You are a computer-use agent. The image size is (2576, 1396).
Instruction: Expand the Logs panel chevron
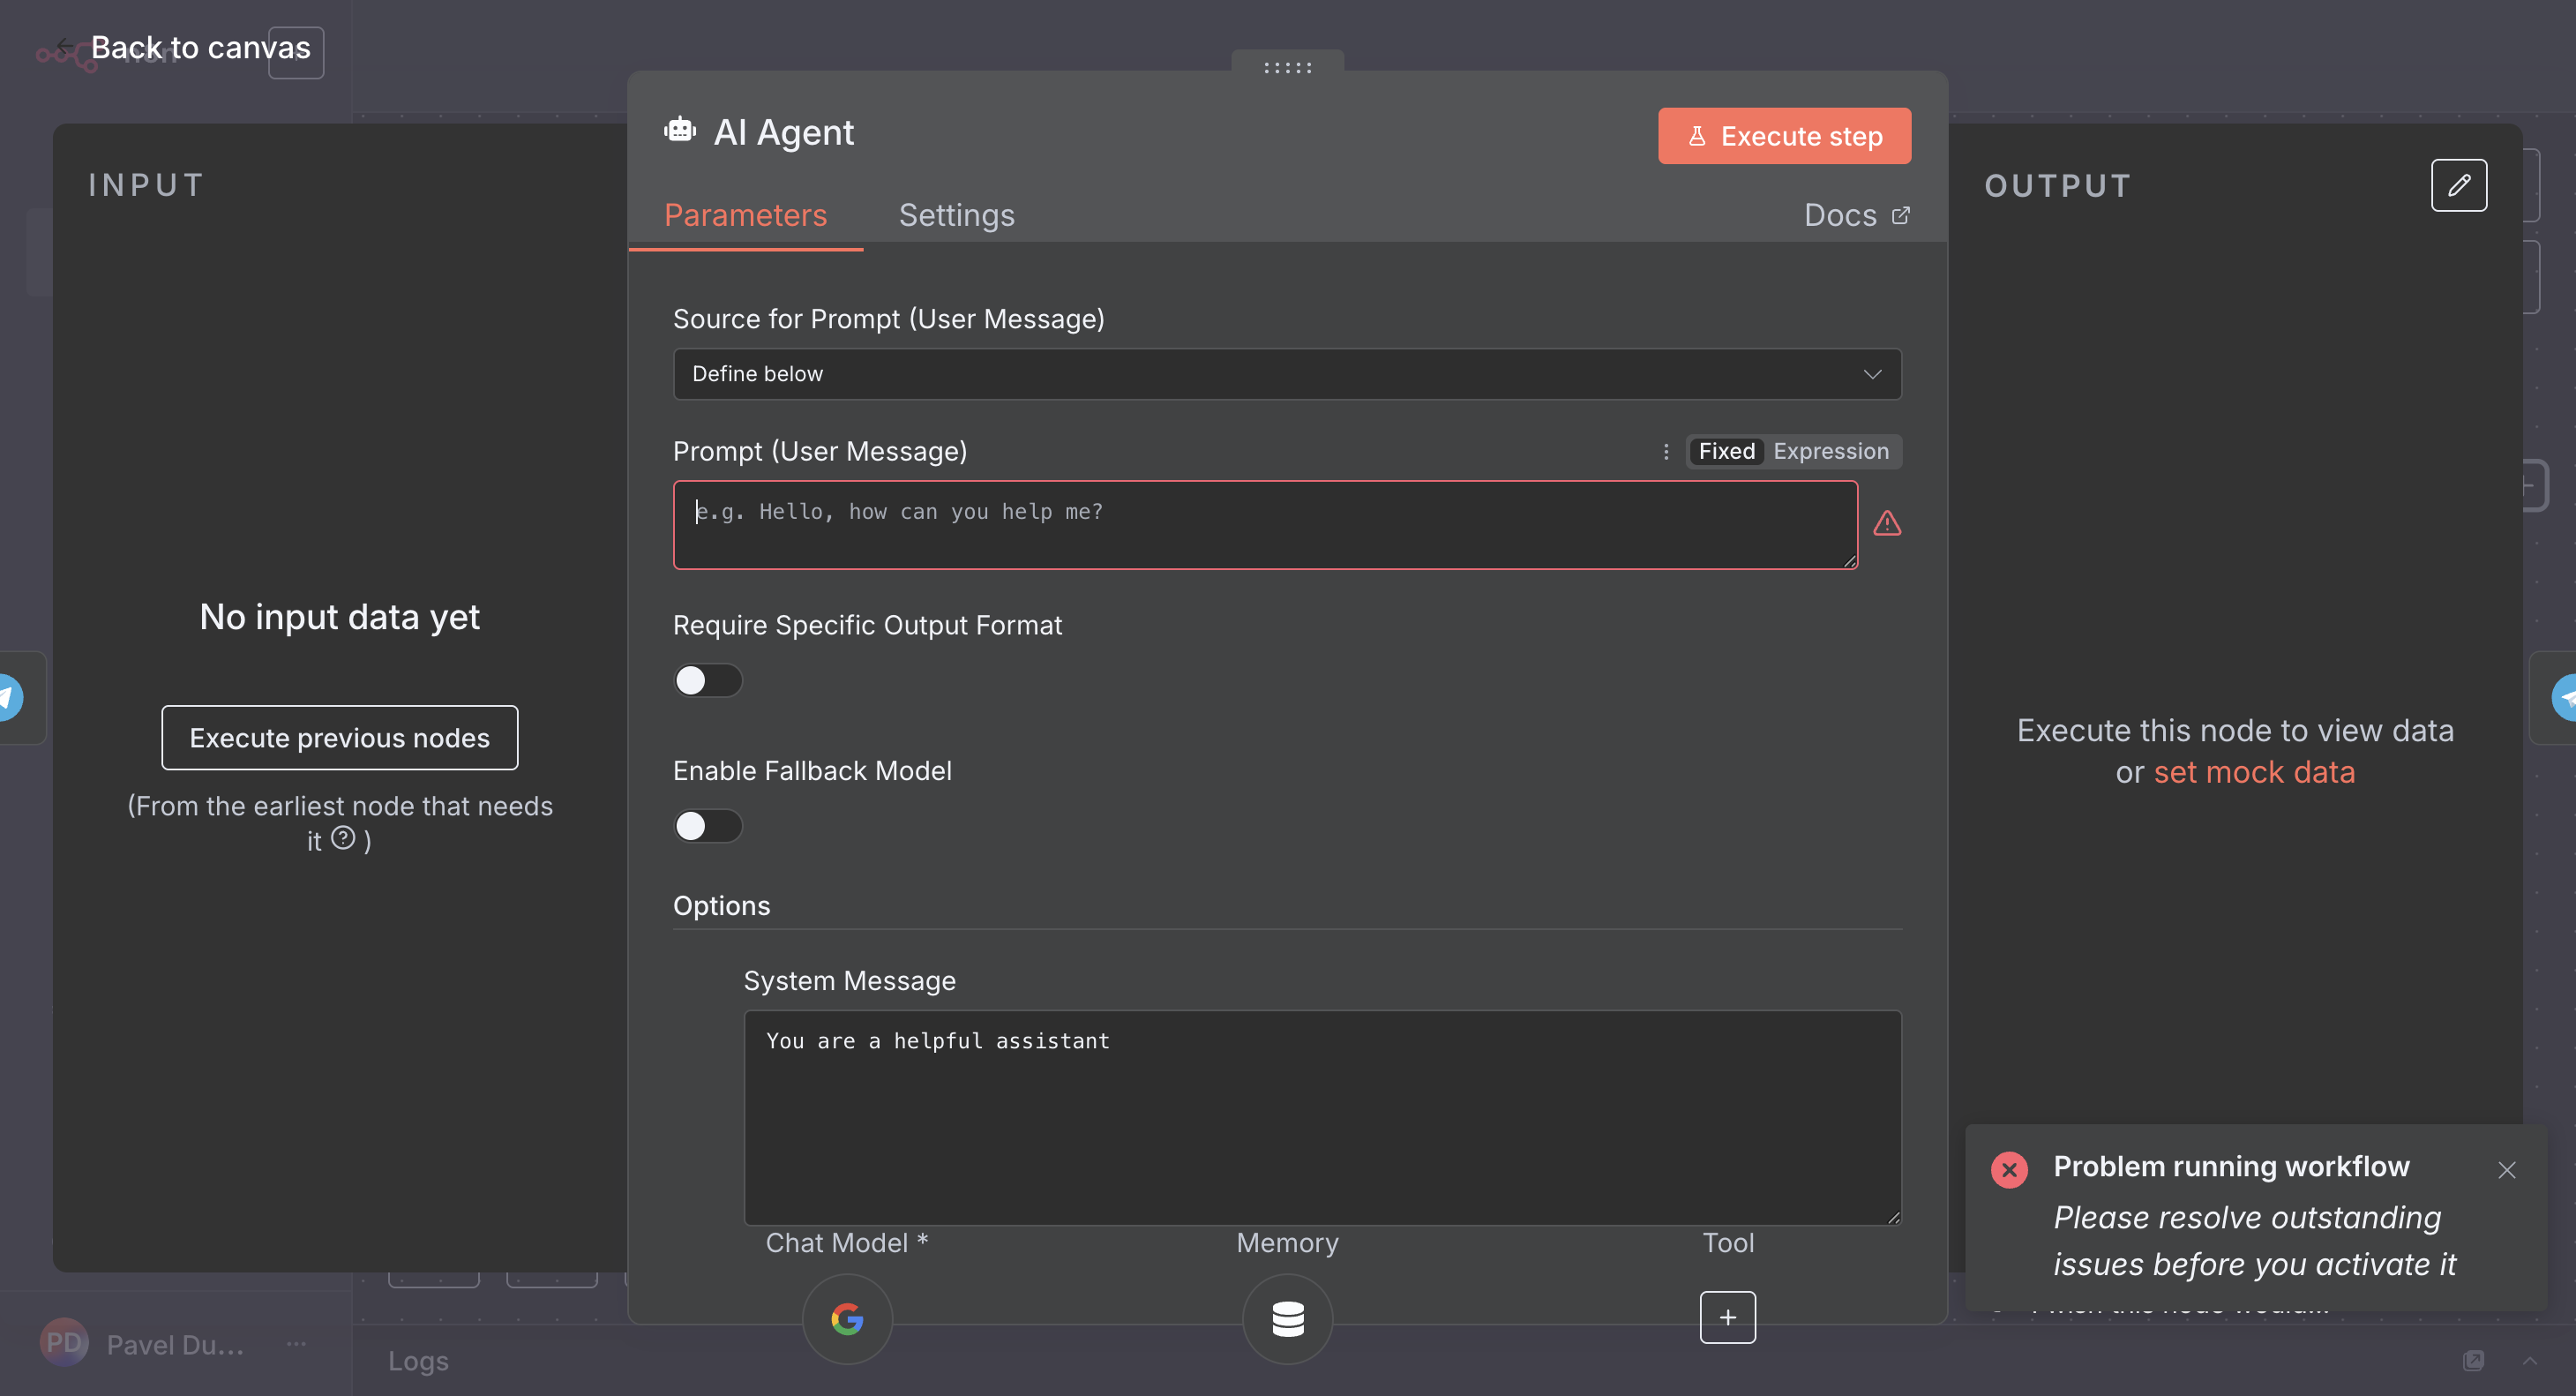2529,1360
